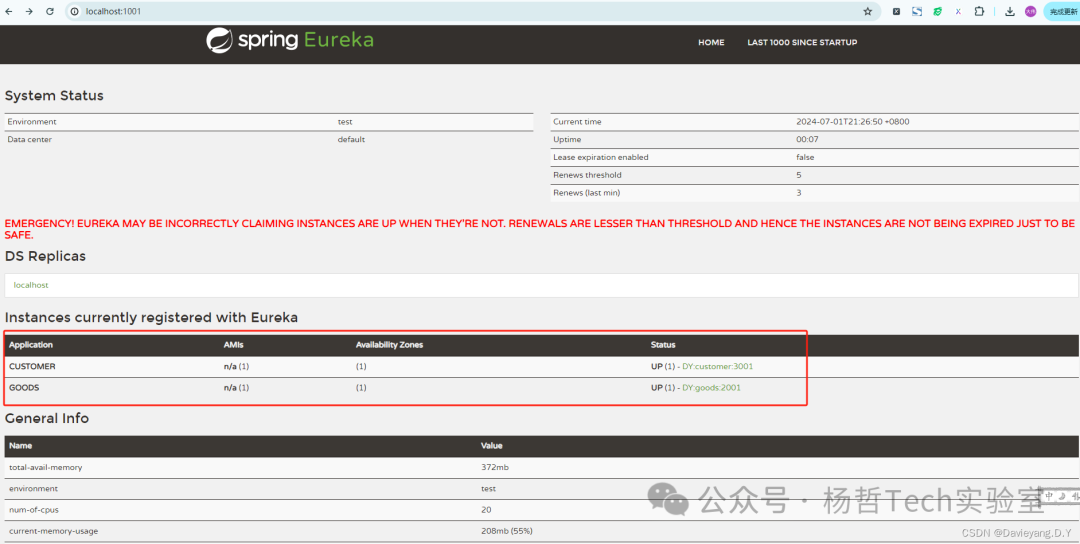The height and width of the screenshot is (544, 1080).
Task: Click the Renews (last min) label
Action: (x=586, y=193)
